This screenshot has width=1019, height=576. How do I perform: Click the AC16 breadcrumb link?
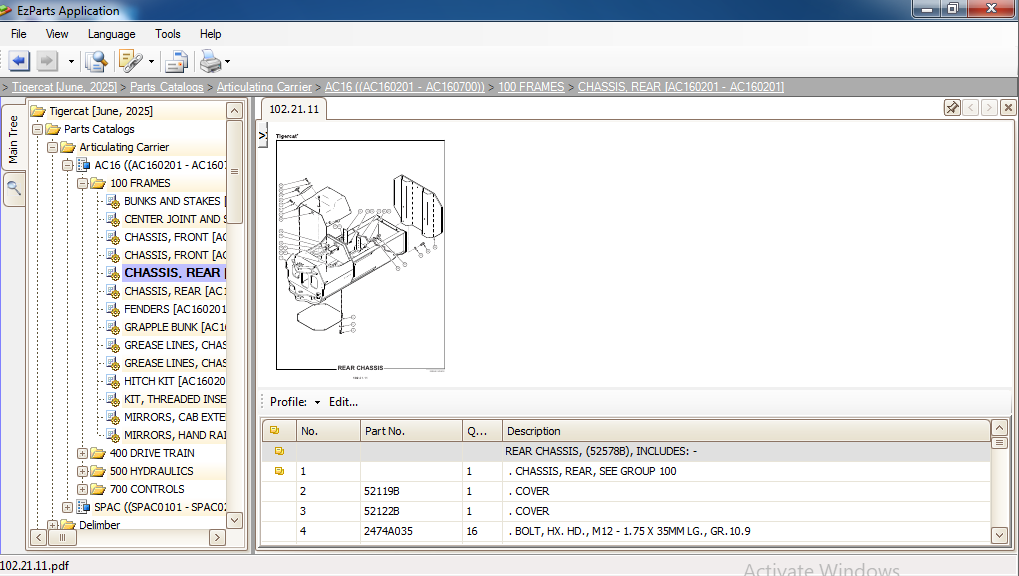point(405,86)
